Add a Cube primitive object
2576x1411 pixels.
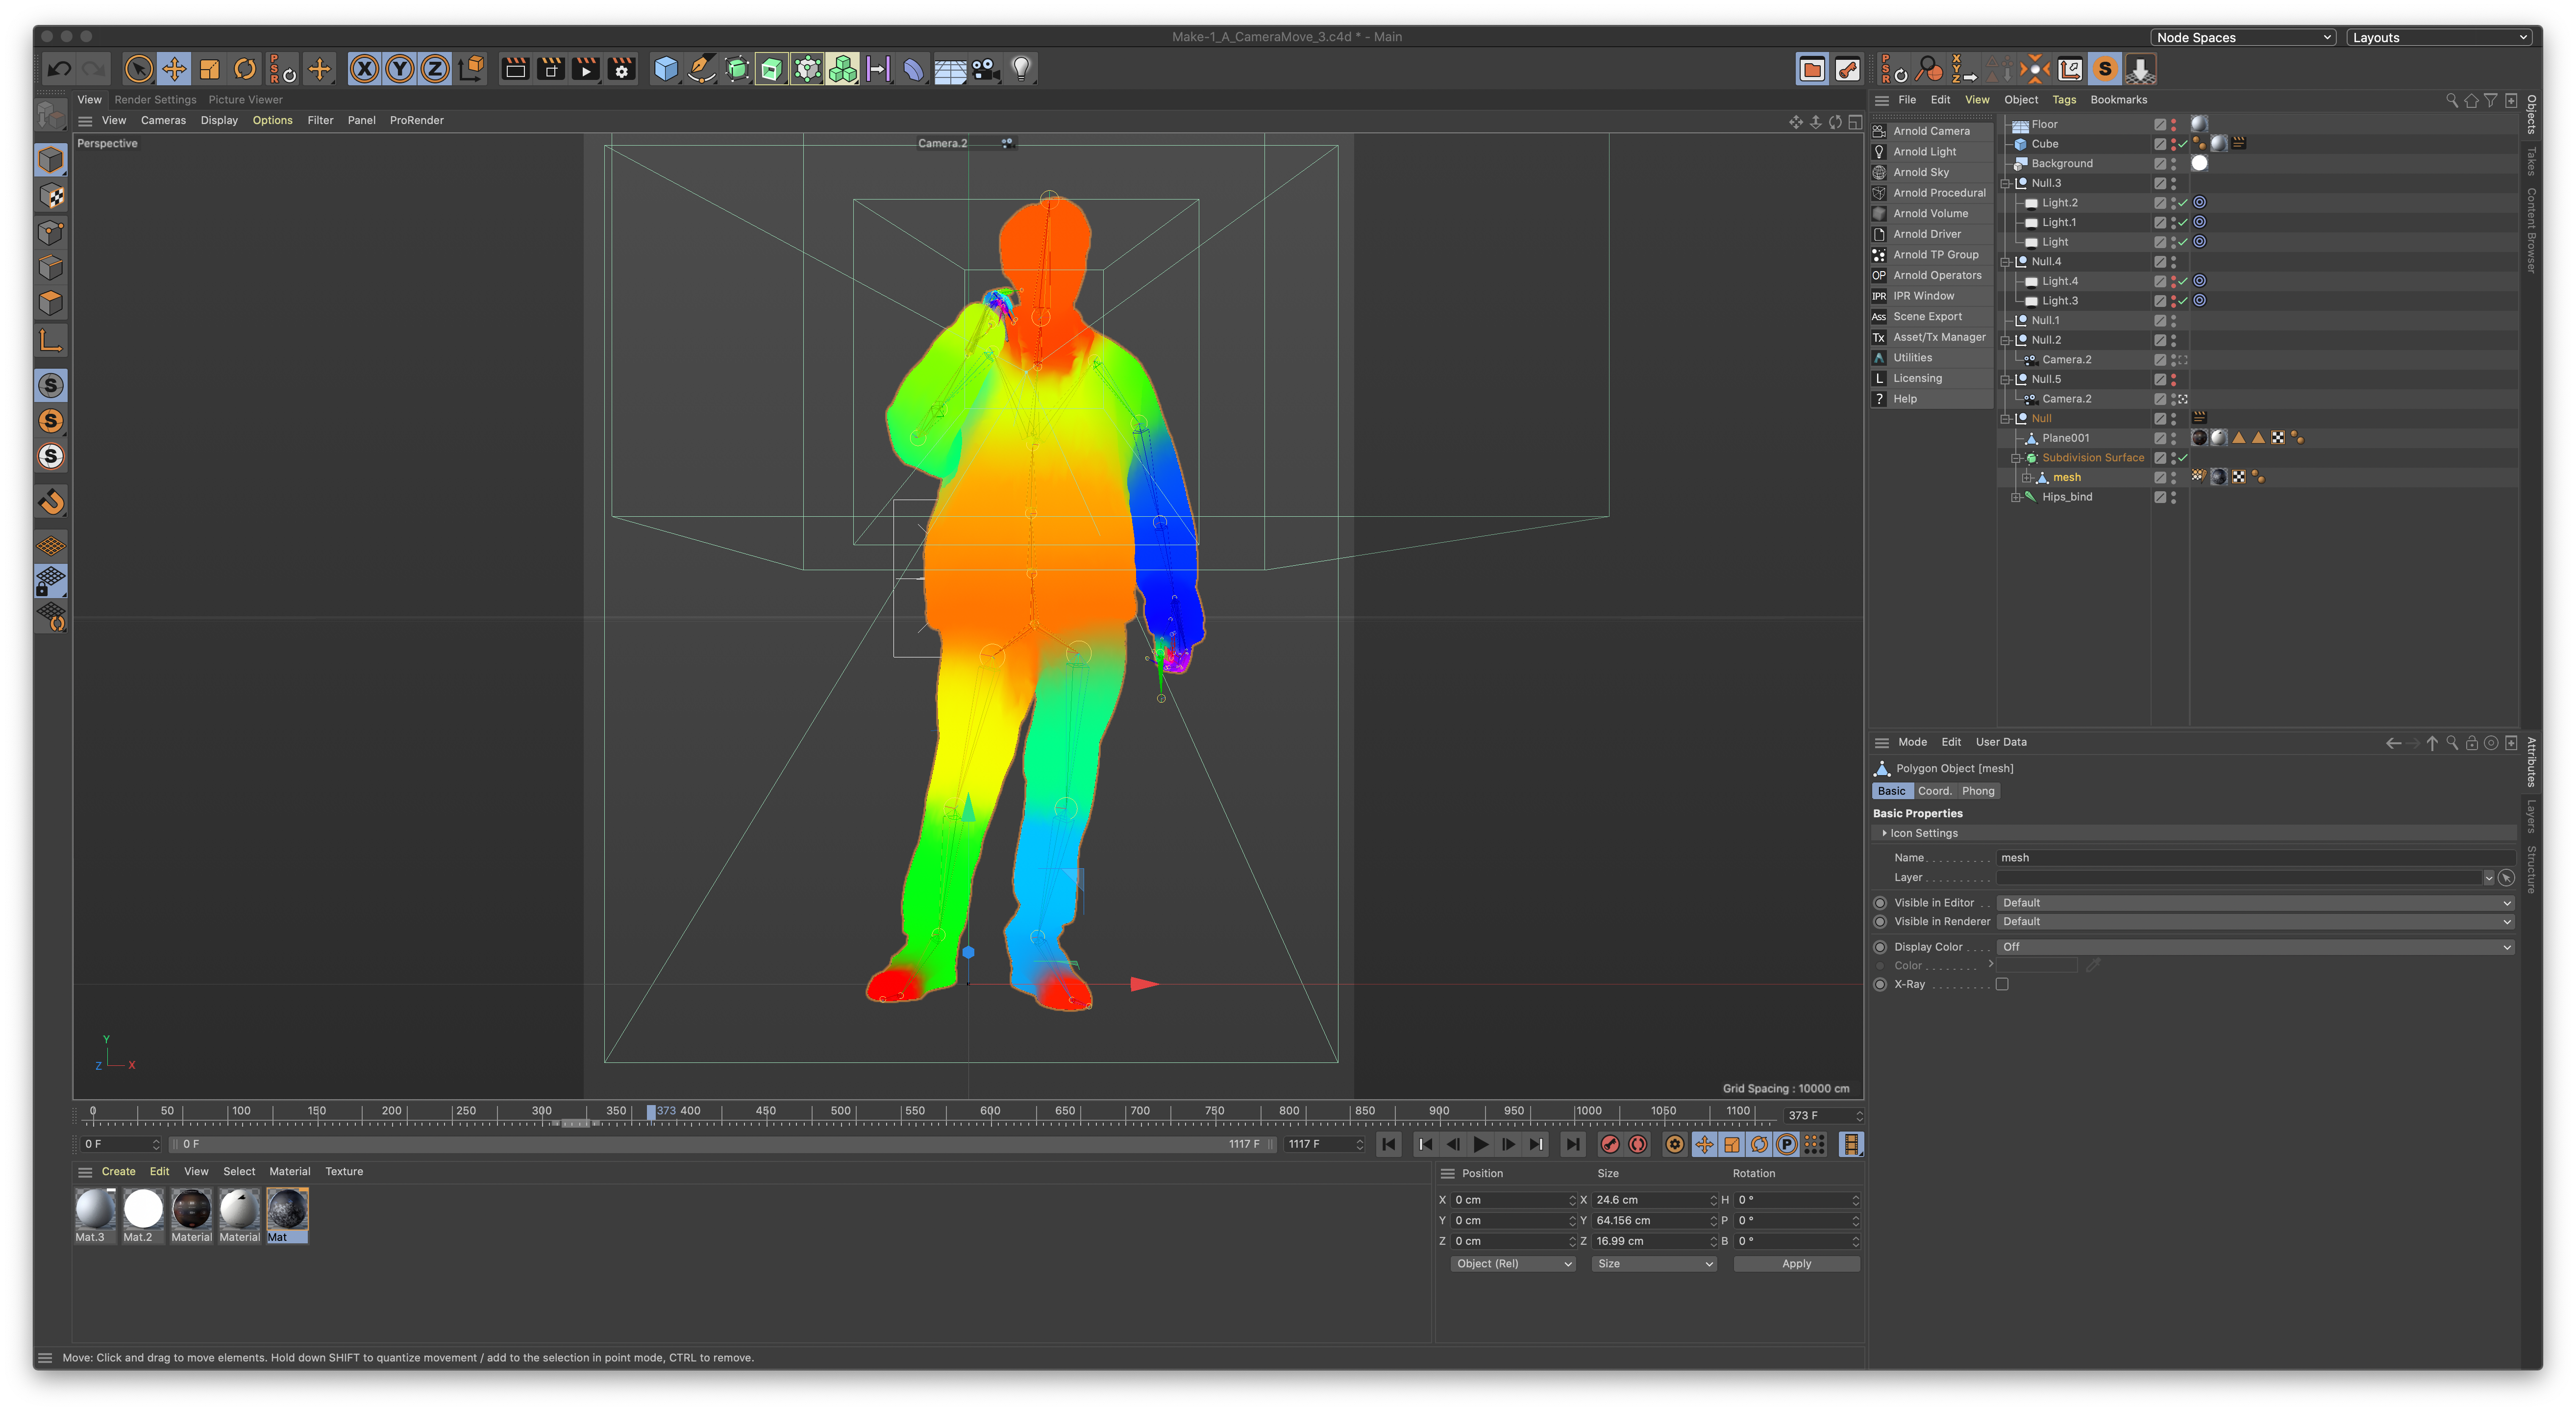666,69
